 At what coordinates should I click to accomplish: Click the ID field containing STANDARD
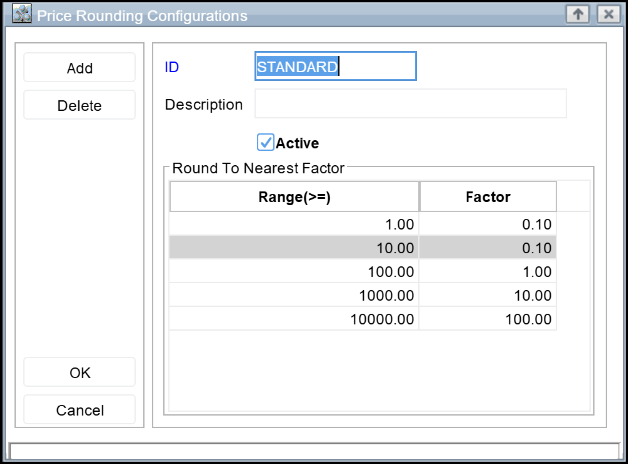335,67
